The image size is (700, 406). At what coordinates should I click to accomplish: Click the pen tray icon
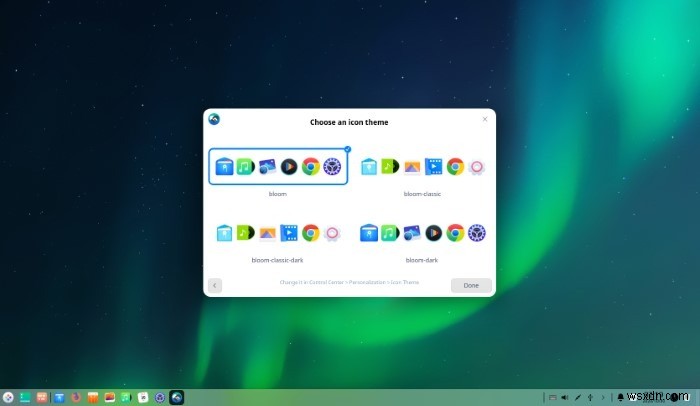click(578, 397)
